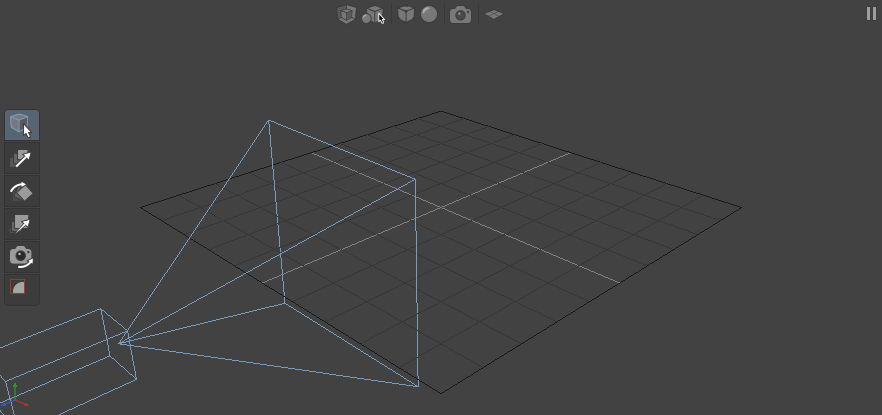Click the frustum apex at camera lens
Viewport: 882px width, 415px height.
click(x=121, y=342)
